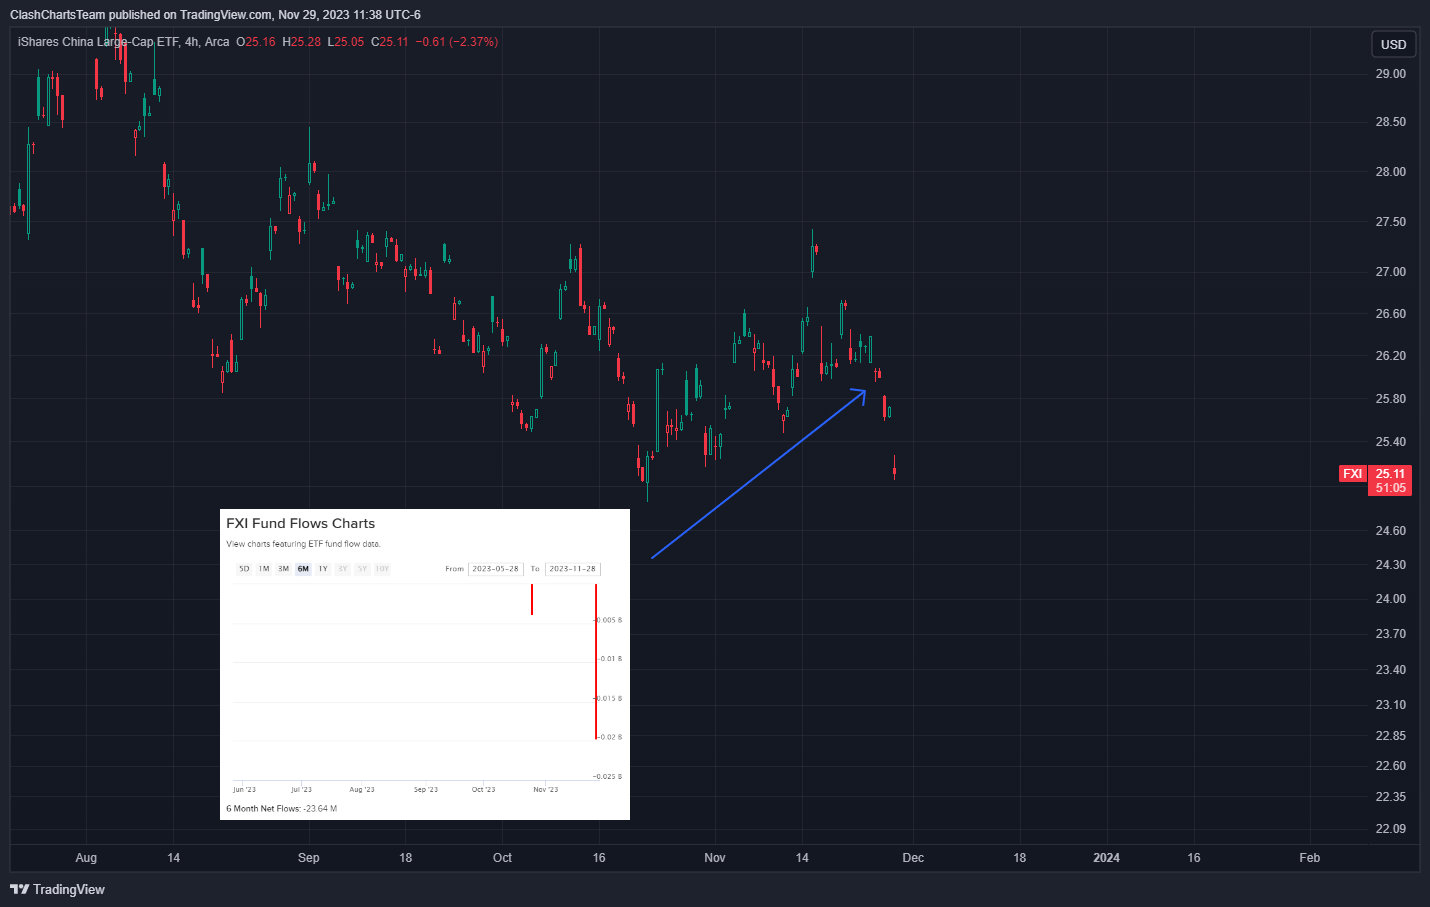Select the 1Y range in the fund flows panel
This screenshot has width=1430, height=907.
pos(323,569)
